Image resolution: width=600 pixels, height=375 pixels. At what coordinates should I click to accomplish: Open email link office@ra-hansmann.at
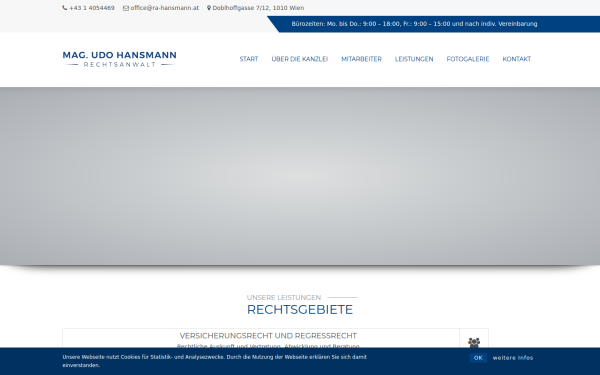(165, 8)
